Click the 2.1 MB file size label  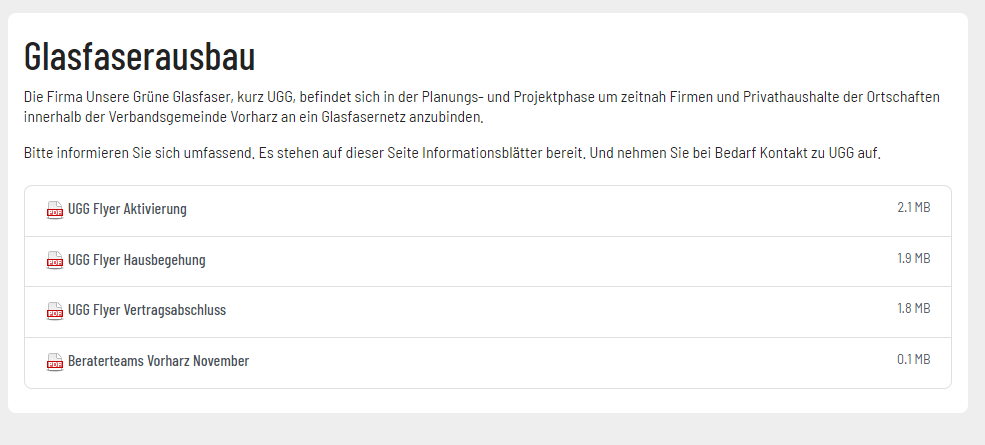coord(913,208)
